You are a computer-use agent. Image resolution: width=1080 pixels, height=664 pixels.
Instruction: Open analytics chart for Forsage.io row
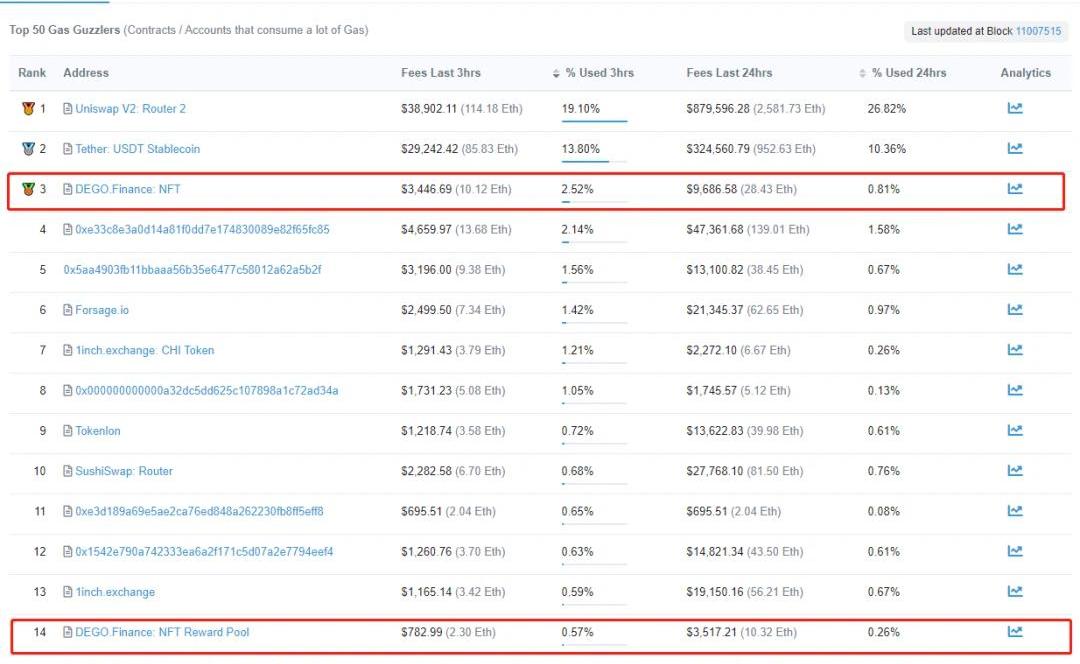pyautogui.click(x=1014, y=309)
